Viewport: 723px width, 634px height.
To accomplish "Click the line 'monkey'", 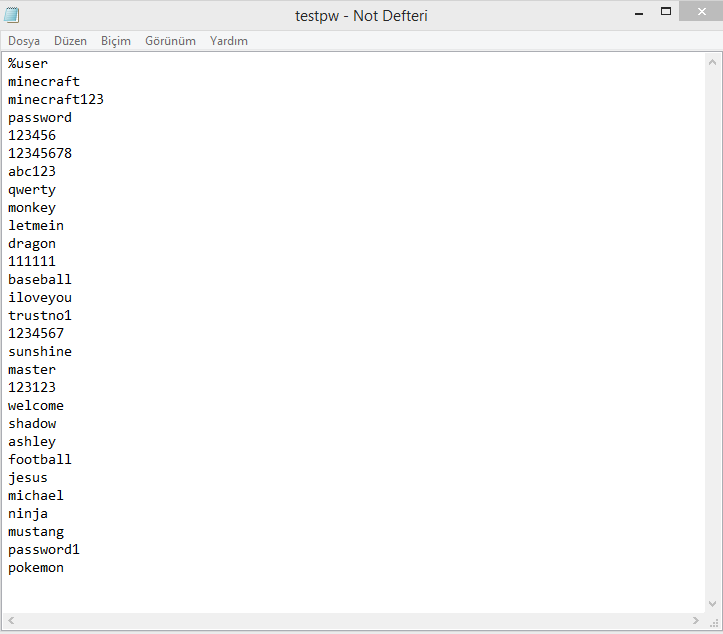I will (x=32, y=208).
